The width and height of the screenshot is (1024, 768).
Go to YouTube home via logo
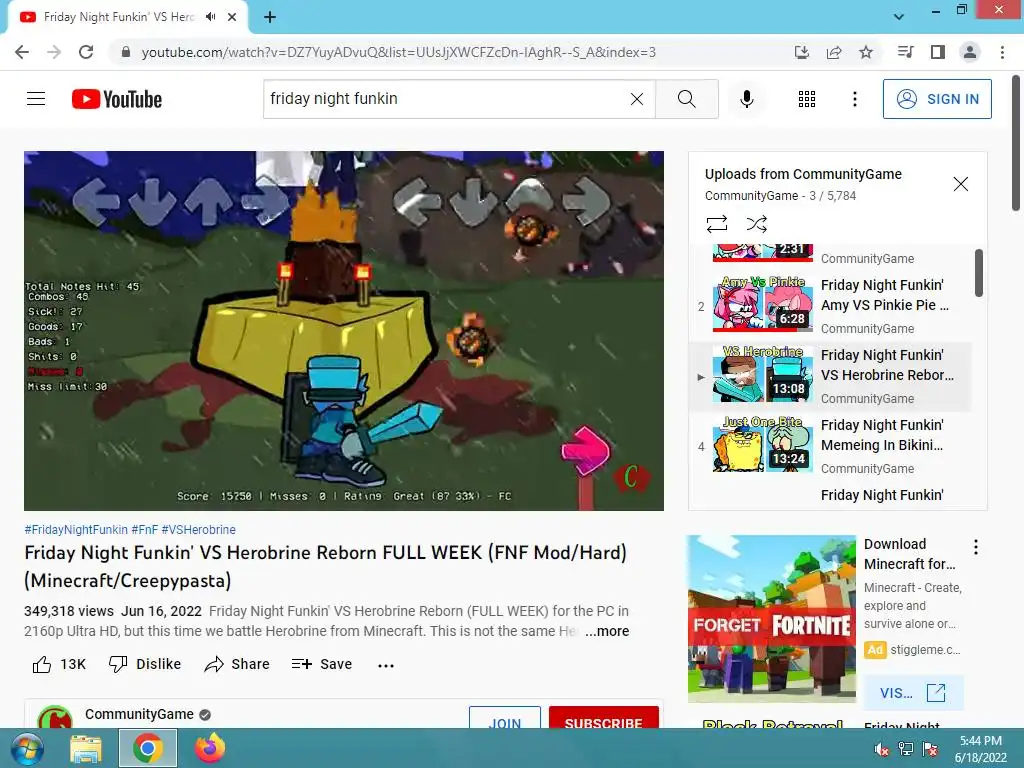117,99
